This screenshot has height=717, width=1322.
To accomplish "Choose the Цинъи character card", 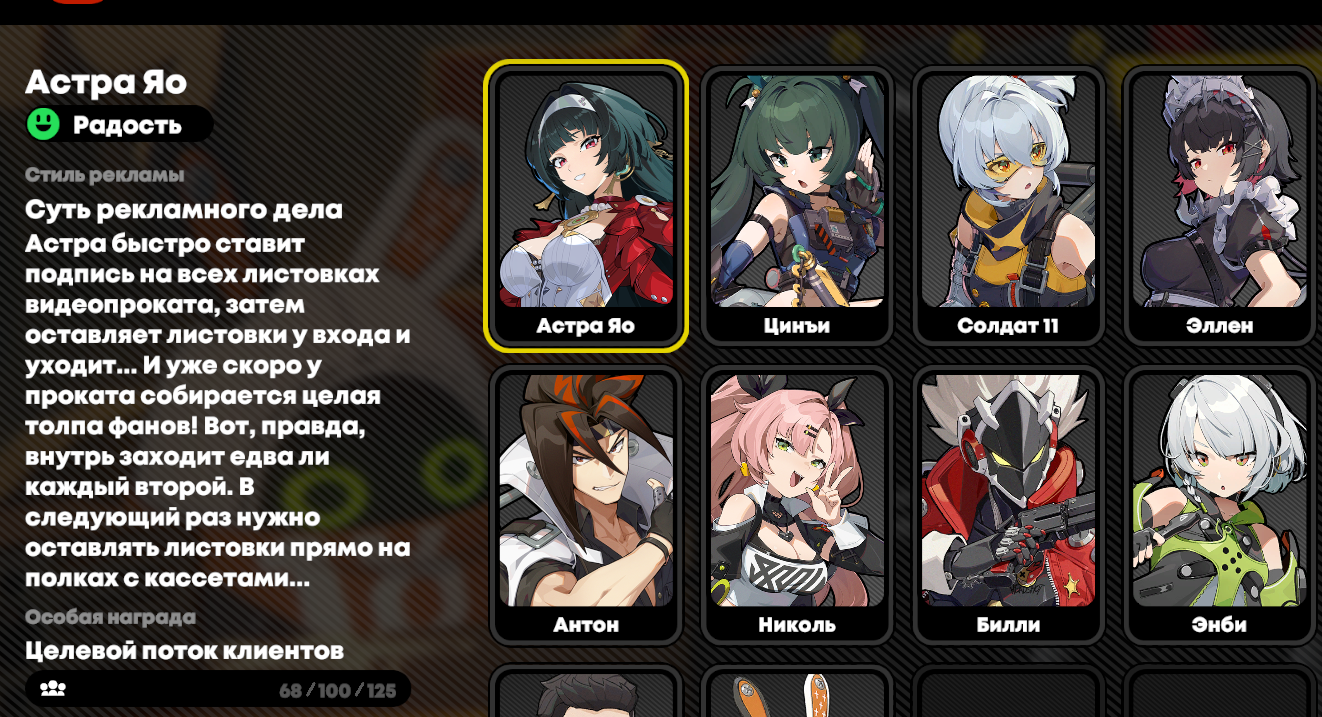I will pos(797,206).
